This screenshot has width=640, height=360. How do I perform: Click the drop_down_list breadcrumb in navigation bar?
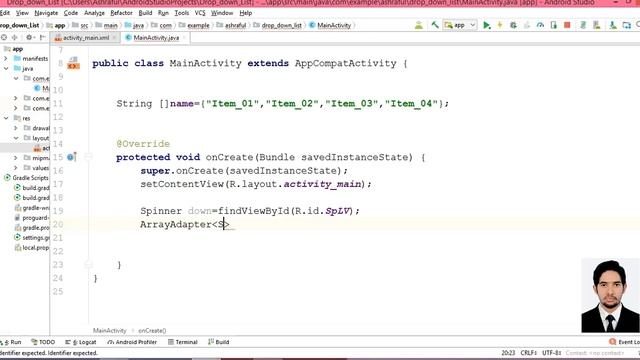(278, 25)
